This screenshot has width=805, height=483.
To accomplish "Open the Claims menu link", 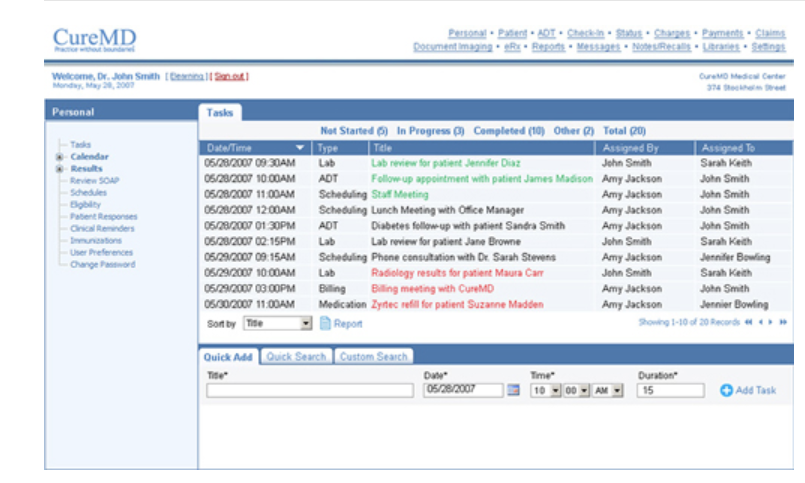I will (x=770, y=33).
